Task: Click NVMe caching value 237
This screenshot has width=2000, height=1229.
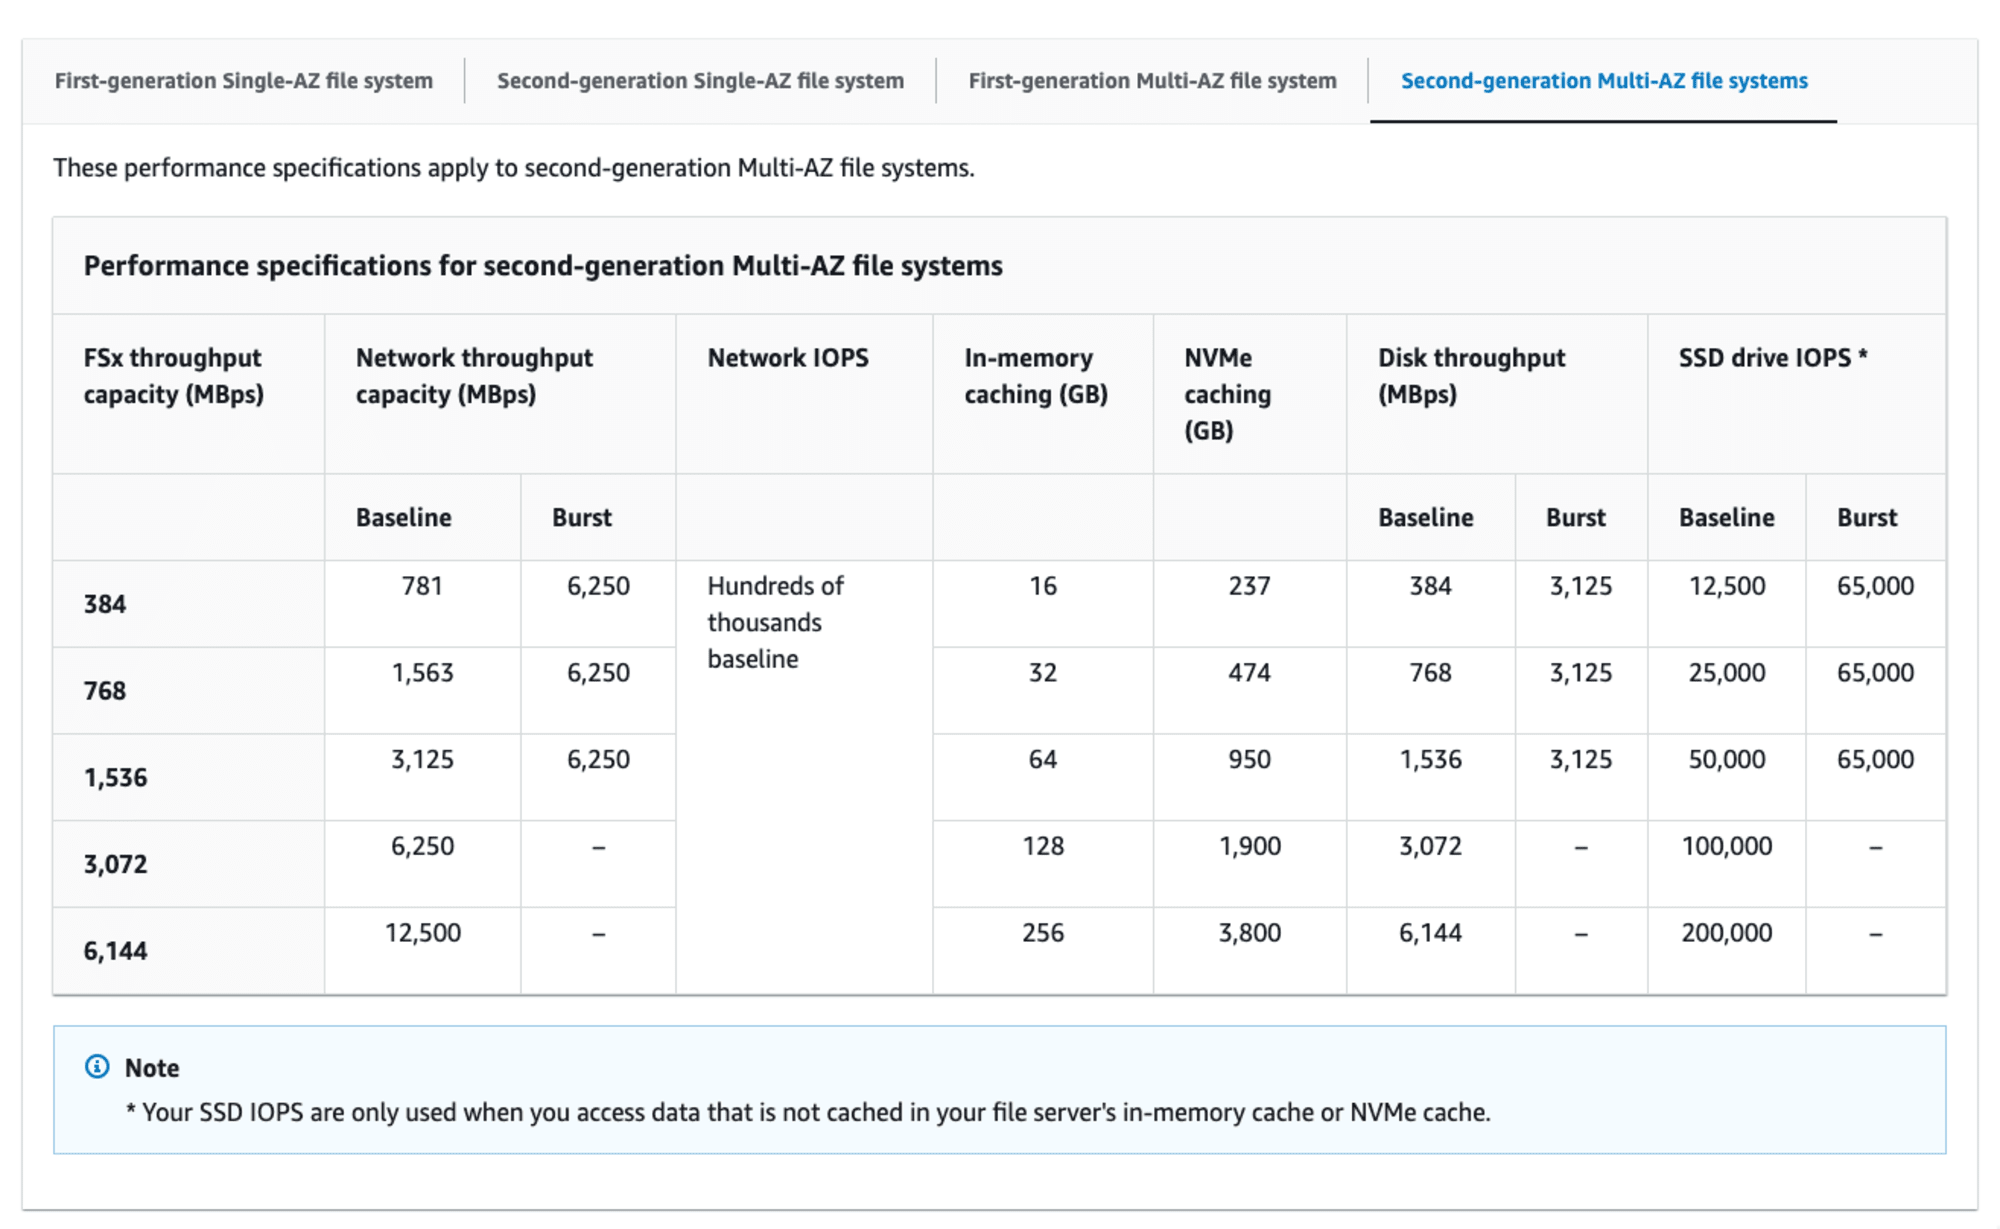Action: [x=1250, y=586]
